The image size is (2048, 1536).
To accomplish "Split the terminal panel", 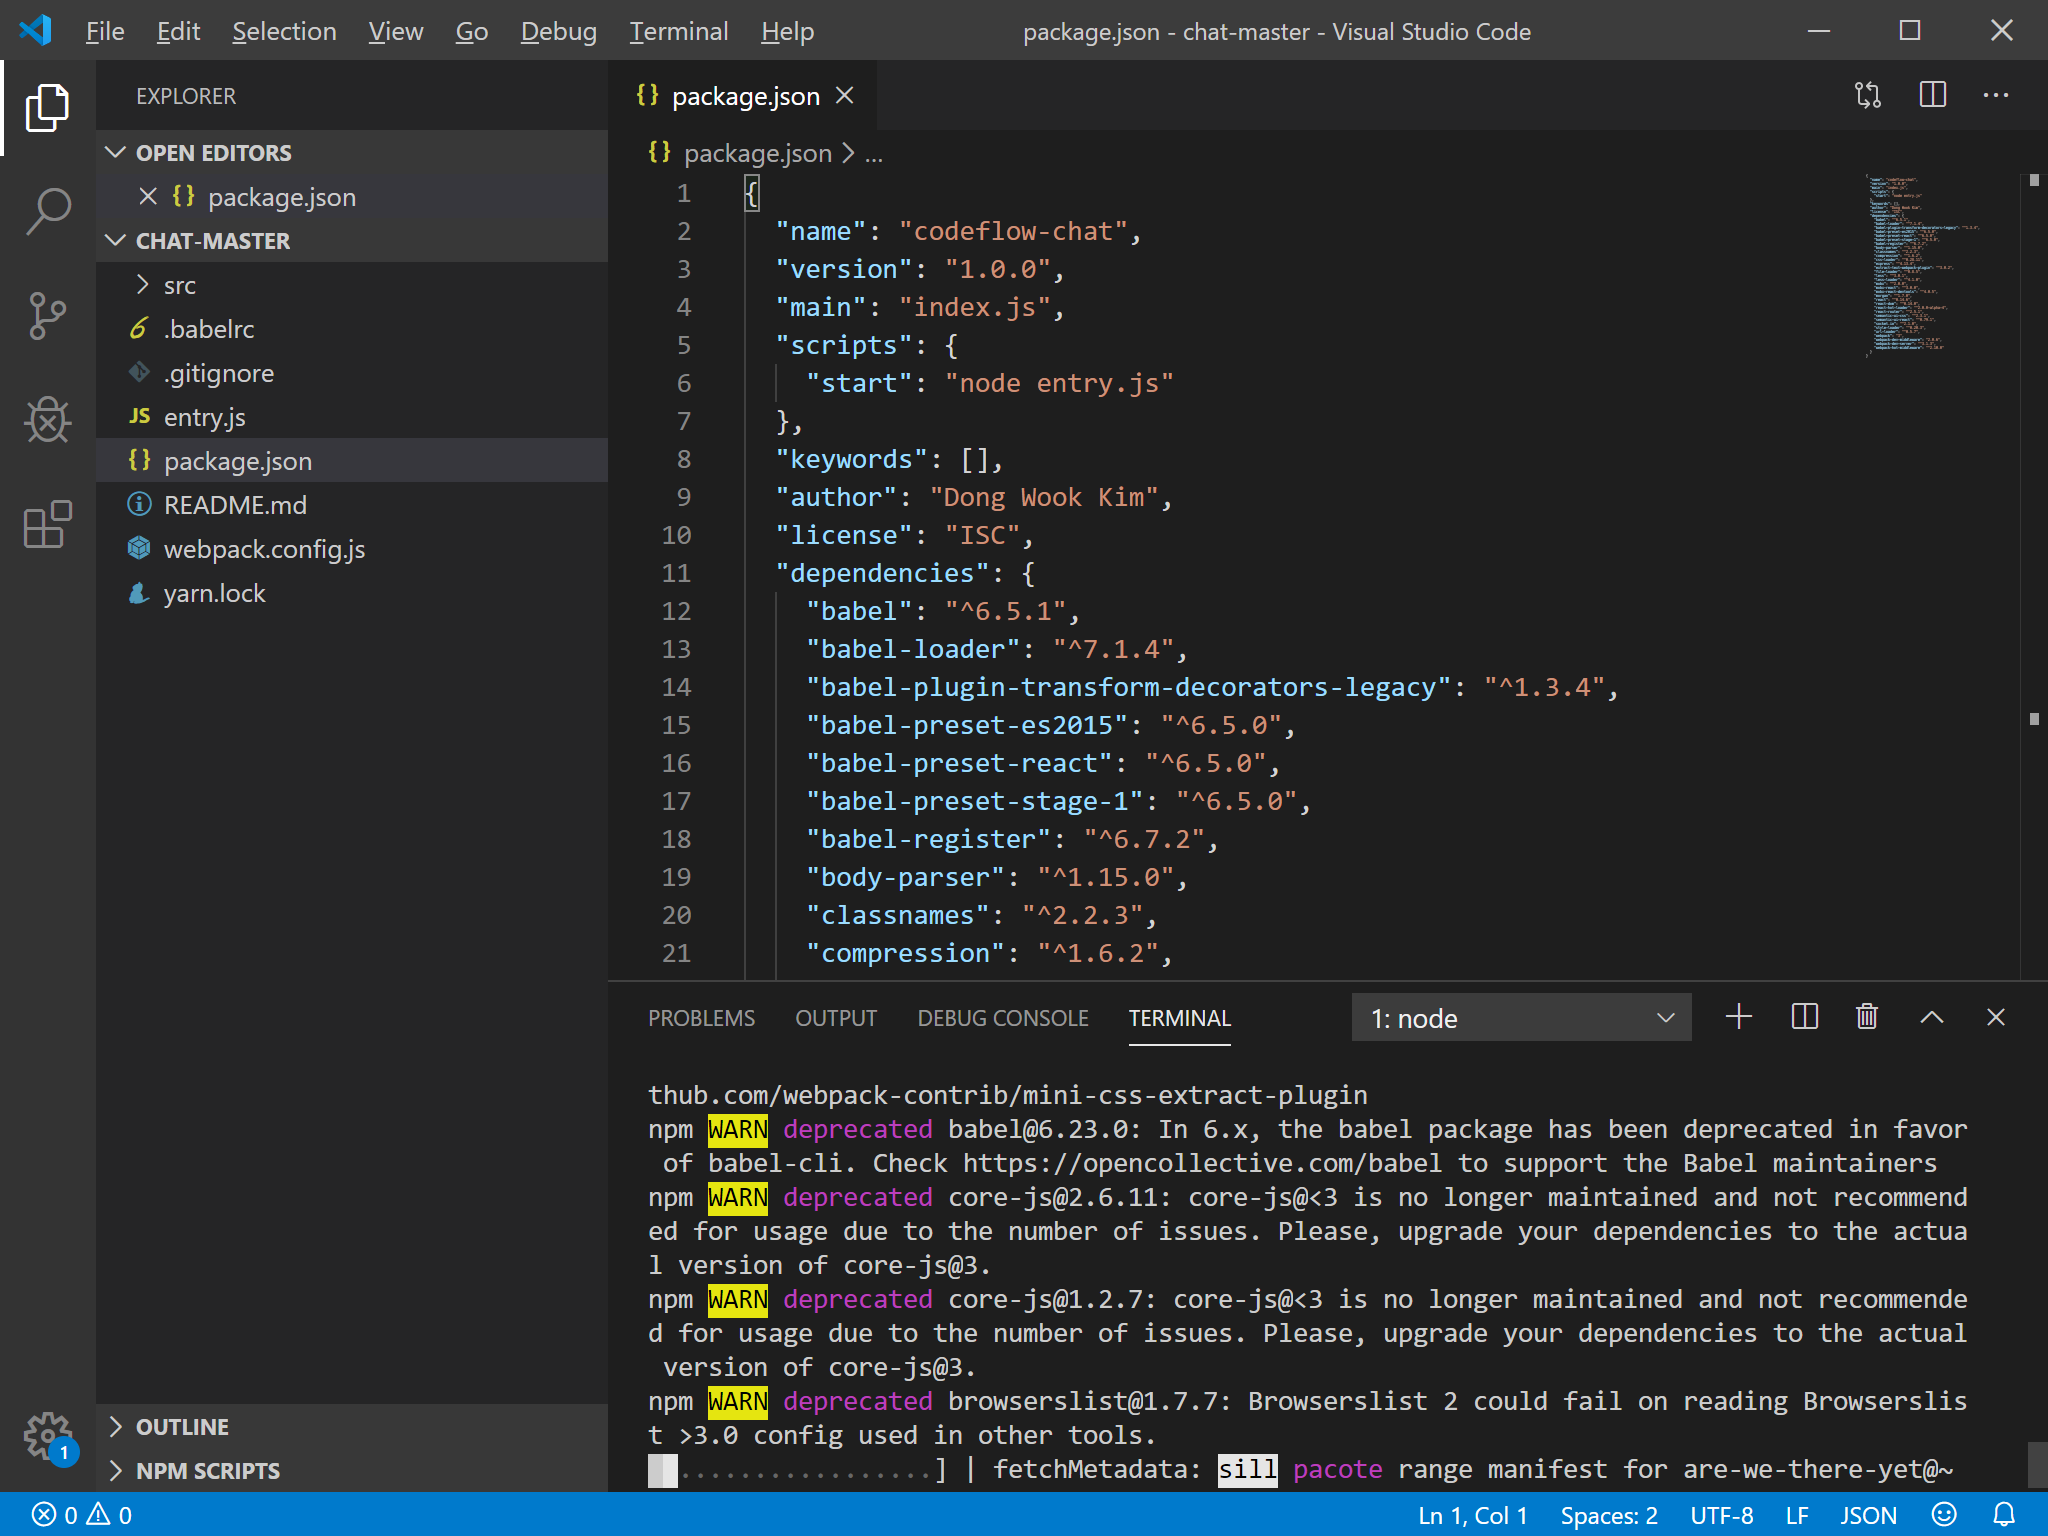I will [x=1804, y=1017].
